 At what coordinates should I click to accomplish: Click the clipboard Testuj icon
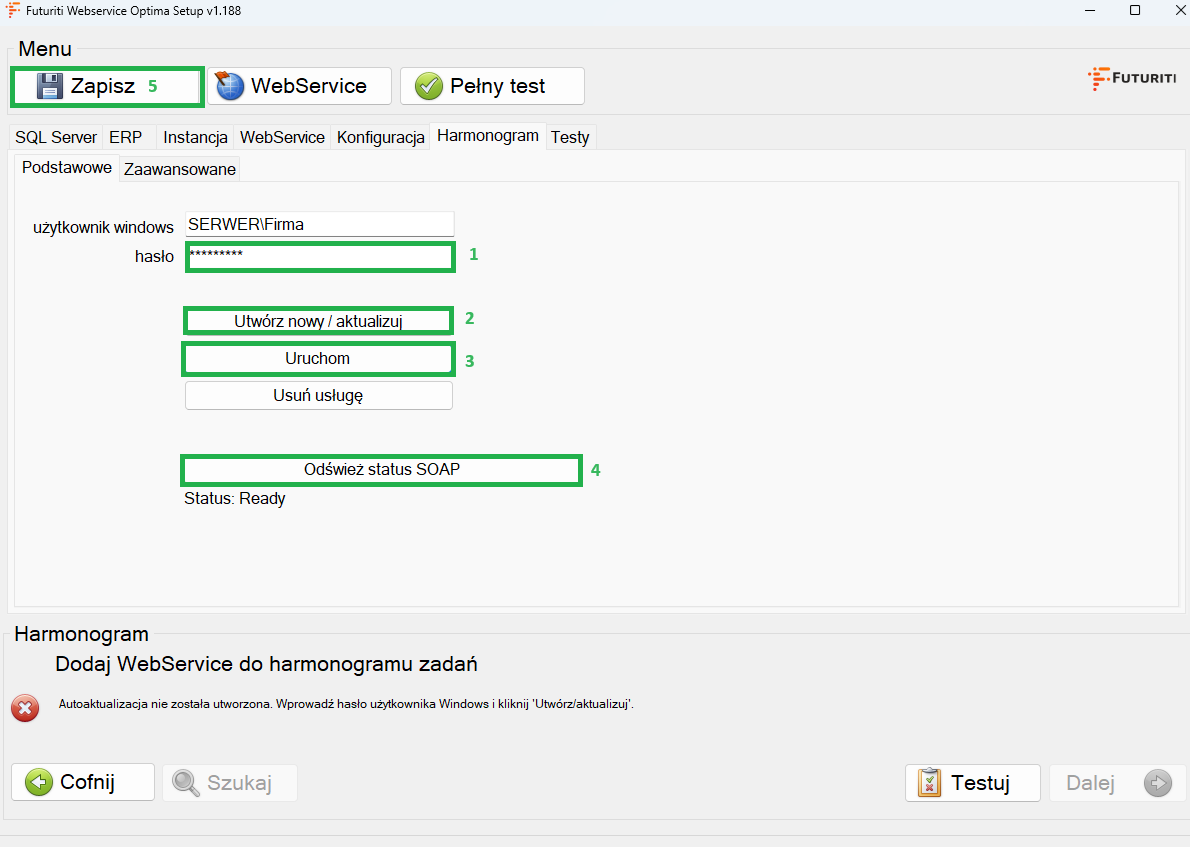929,783
